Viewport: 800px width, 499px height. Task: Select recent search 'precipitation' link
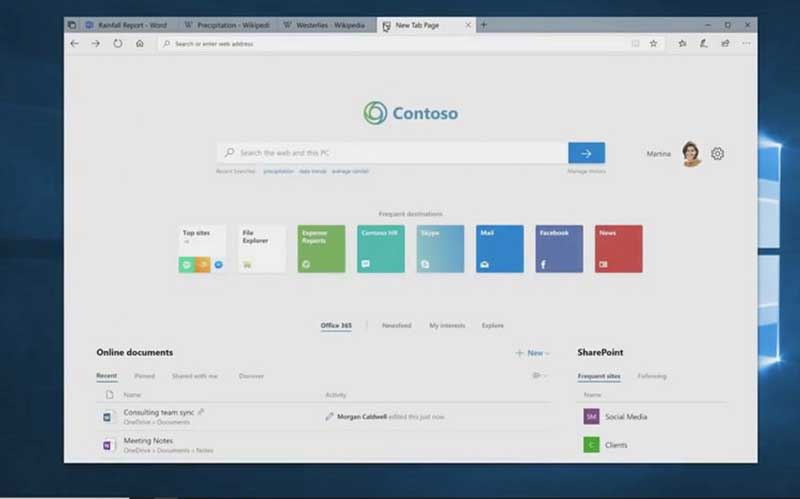(279, 171)
